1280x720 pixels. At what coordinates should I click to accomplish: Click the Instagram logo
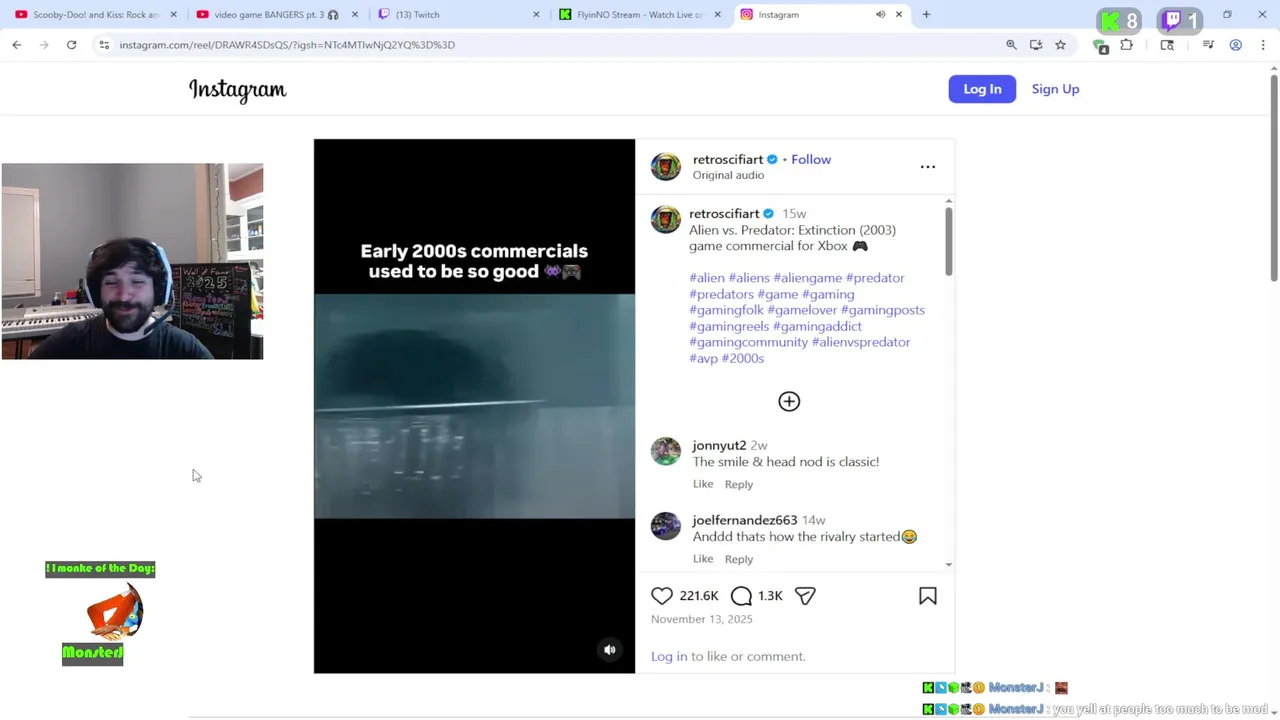tap(237, 90)
